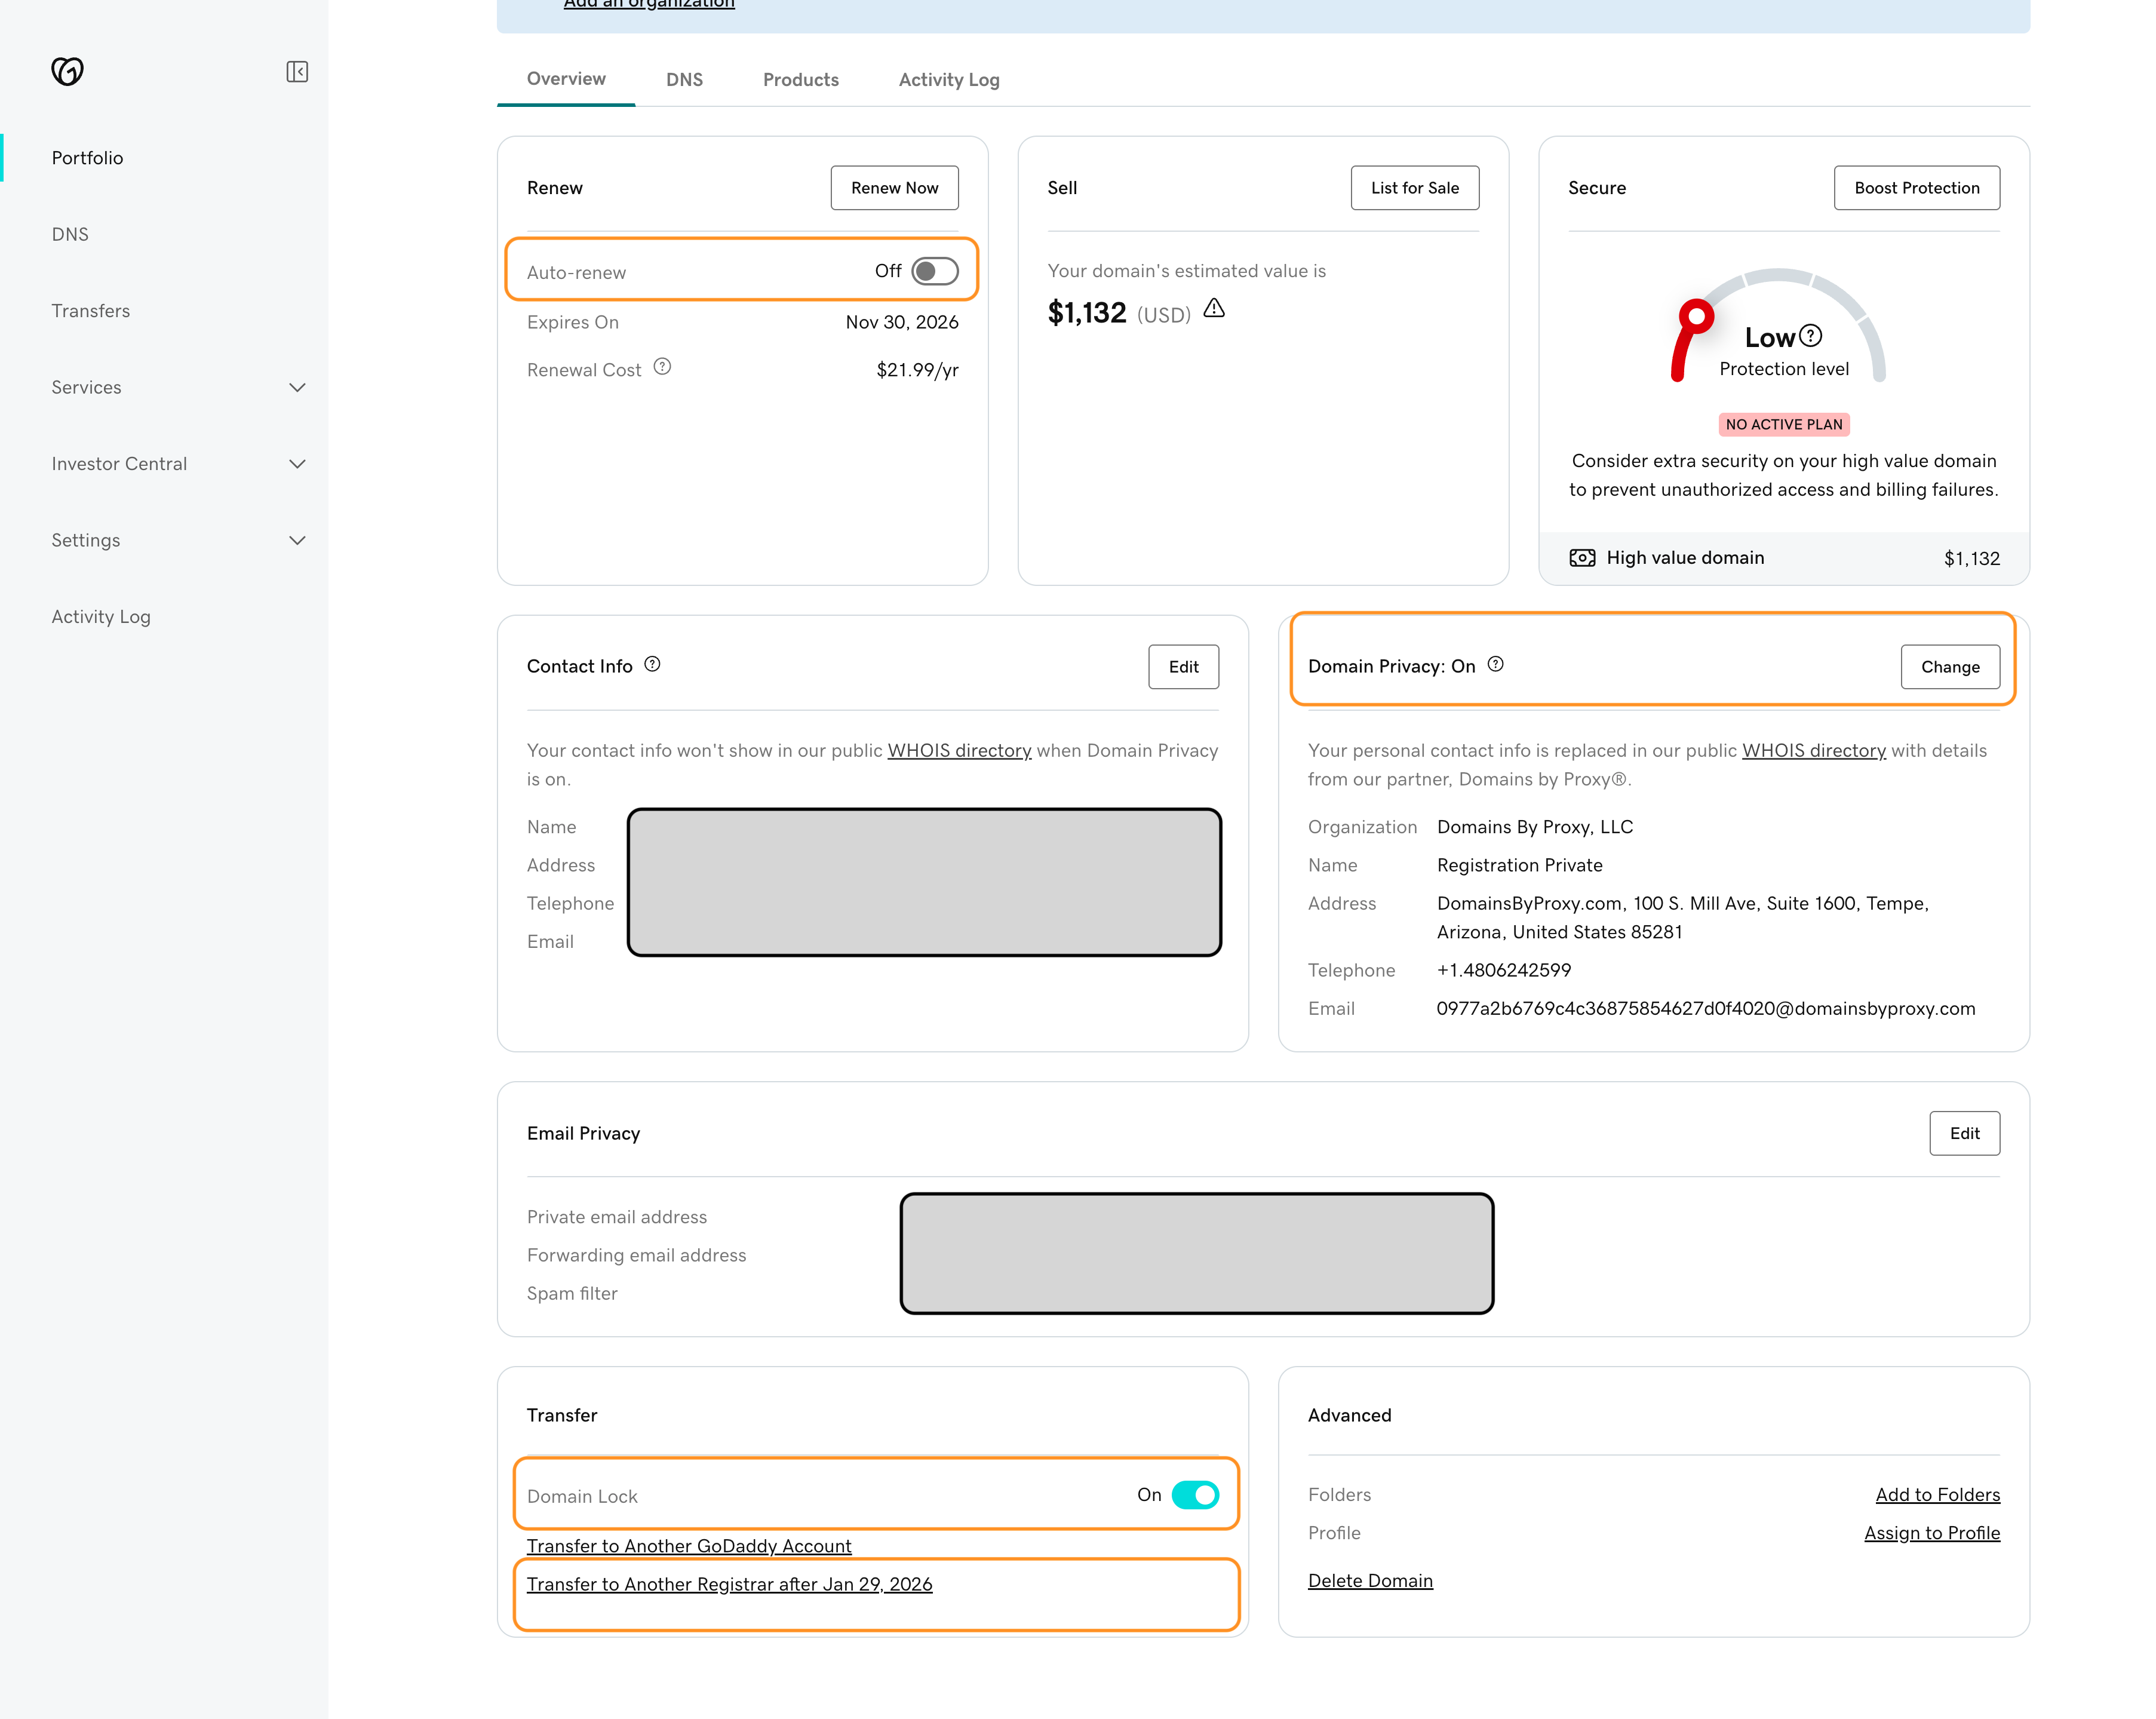The image size is (2156, 1719).
Task: Collapse the sidebar panel icon
Action: (x=297, y=72)
